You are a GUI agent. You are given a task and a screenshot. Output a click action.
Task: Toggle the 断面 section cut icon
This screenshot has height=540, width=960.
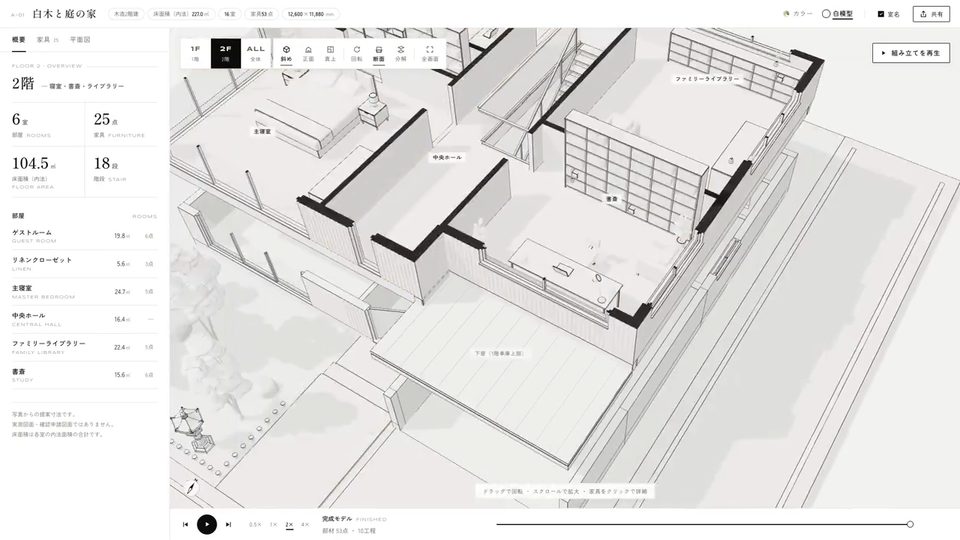tap(378, 53)
